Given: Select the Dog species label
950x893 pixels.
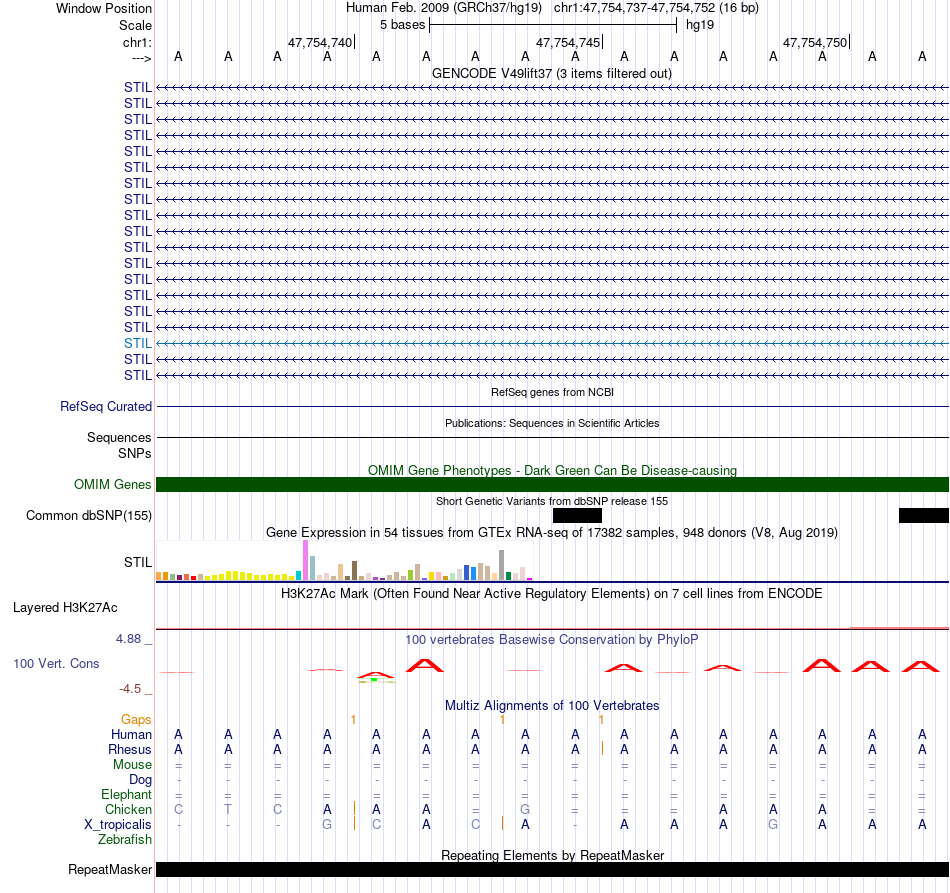Looking at the screenshot, I should tap(140, 780).
